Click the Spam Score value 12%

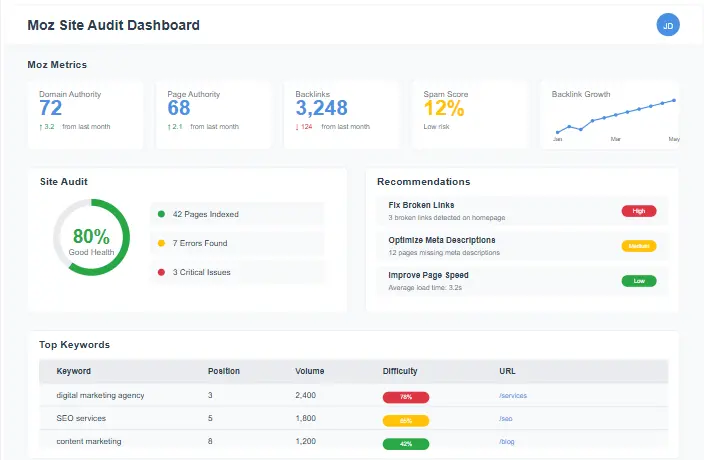click(444, 108)
